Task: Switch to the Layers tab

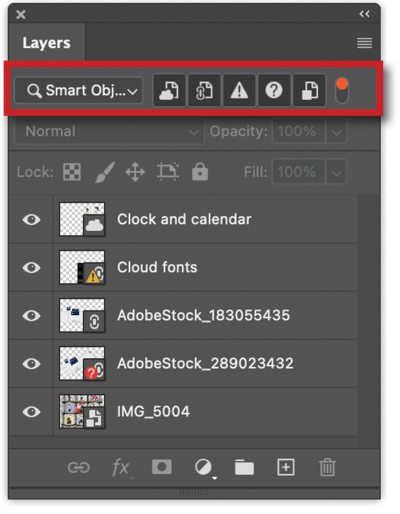Action: pos(46,43)
